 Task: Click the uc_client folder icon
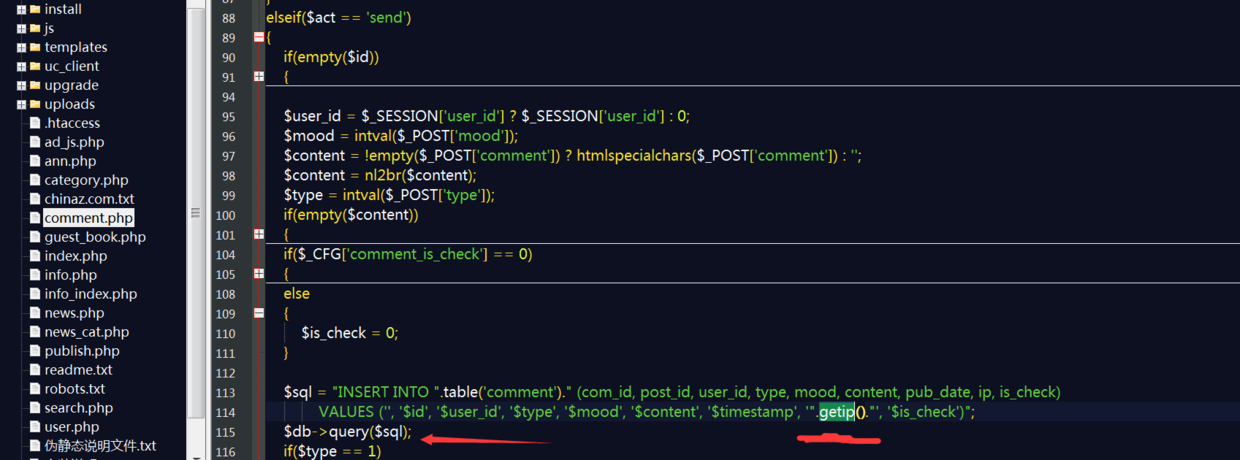click(35, 66)
